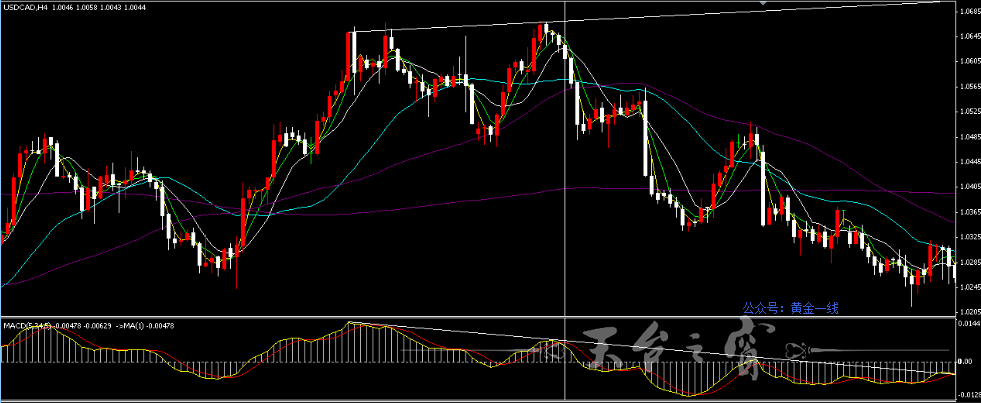Select the descending trendline in MACD window
The width and height of the screenshot is (981, 403).
651,348
